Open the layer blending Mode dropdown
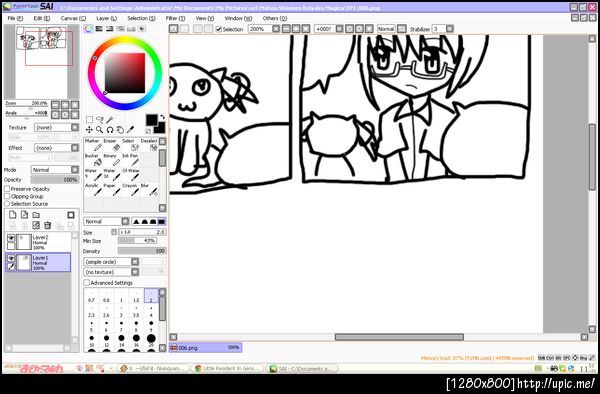 pos(55,169)
